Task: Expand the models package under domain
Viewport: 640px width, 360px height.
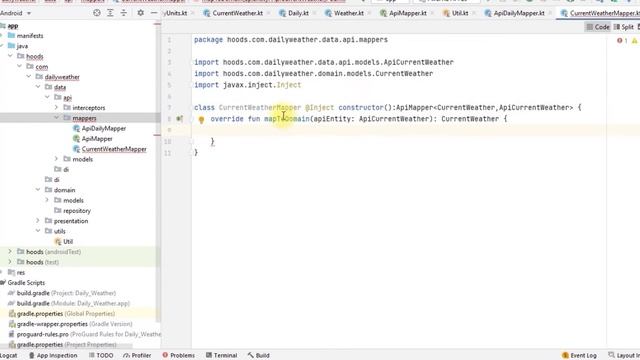Action: [x=48, y=200]
